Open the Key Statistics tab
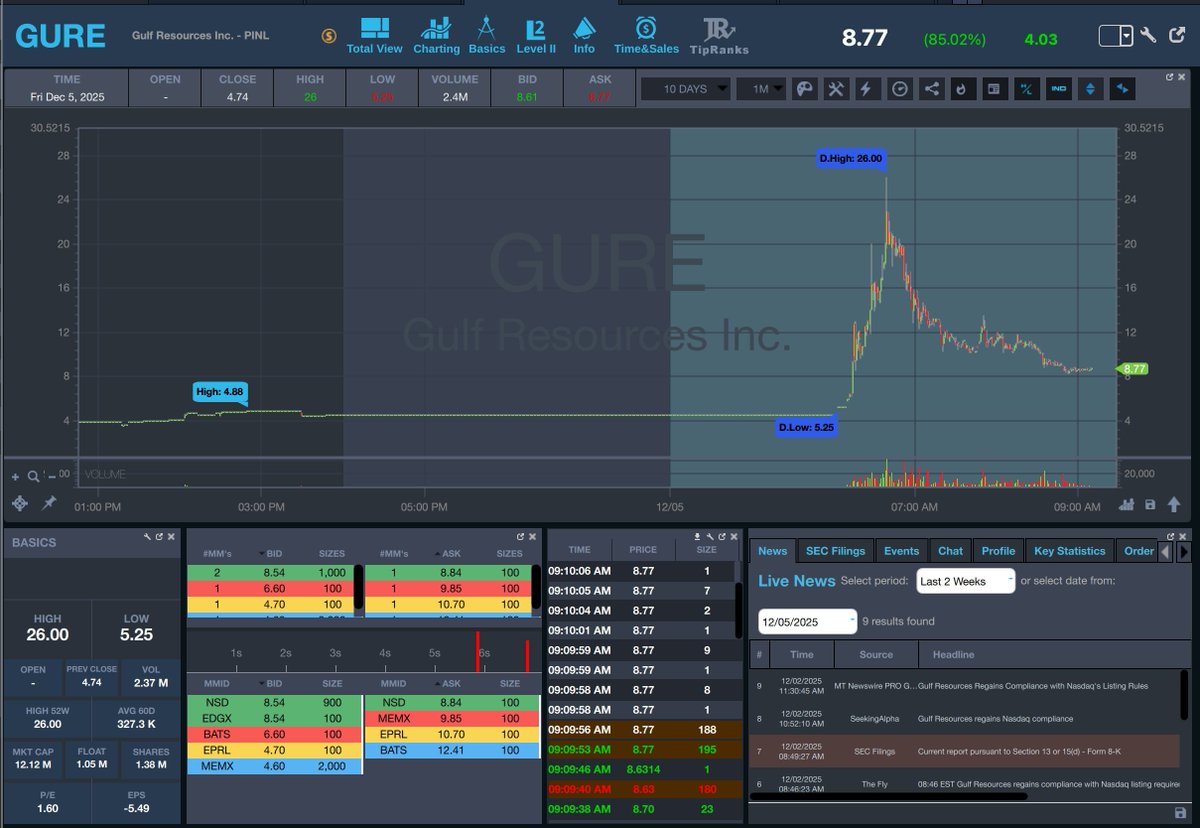Image resolution: width=1200 pixels, height=828 pixels. (1069, 550)
